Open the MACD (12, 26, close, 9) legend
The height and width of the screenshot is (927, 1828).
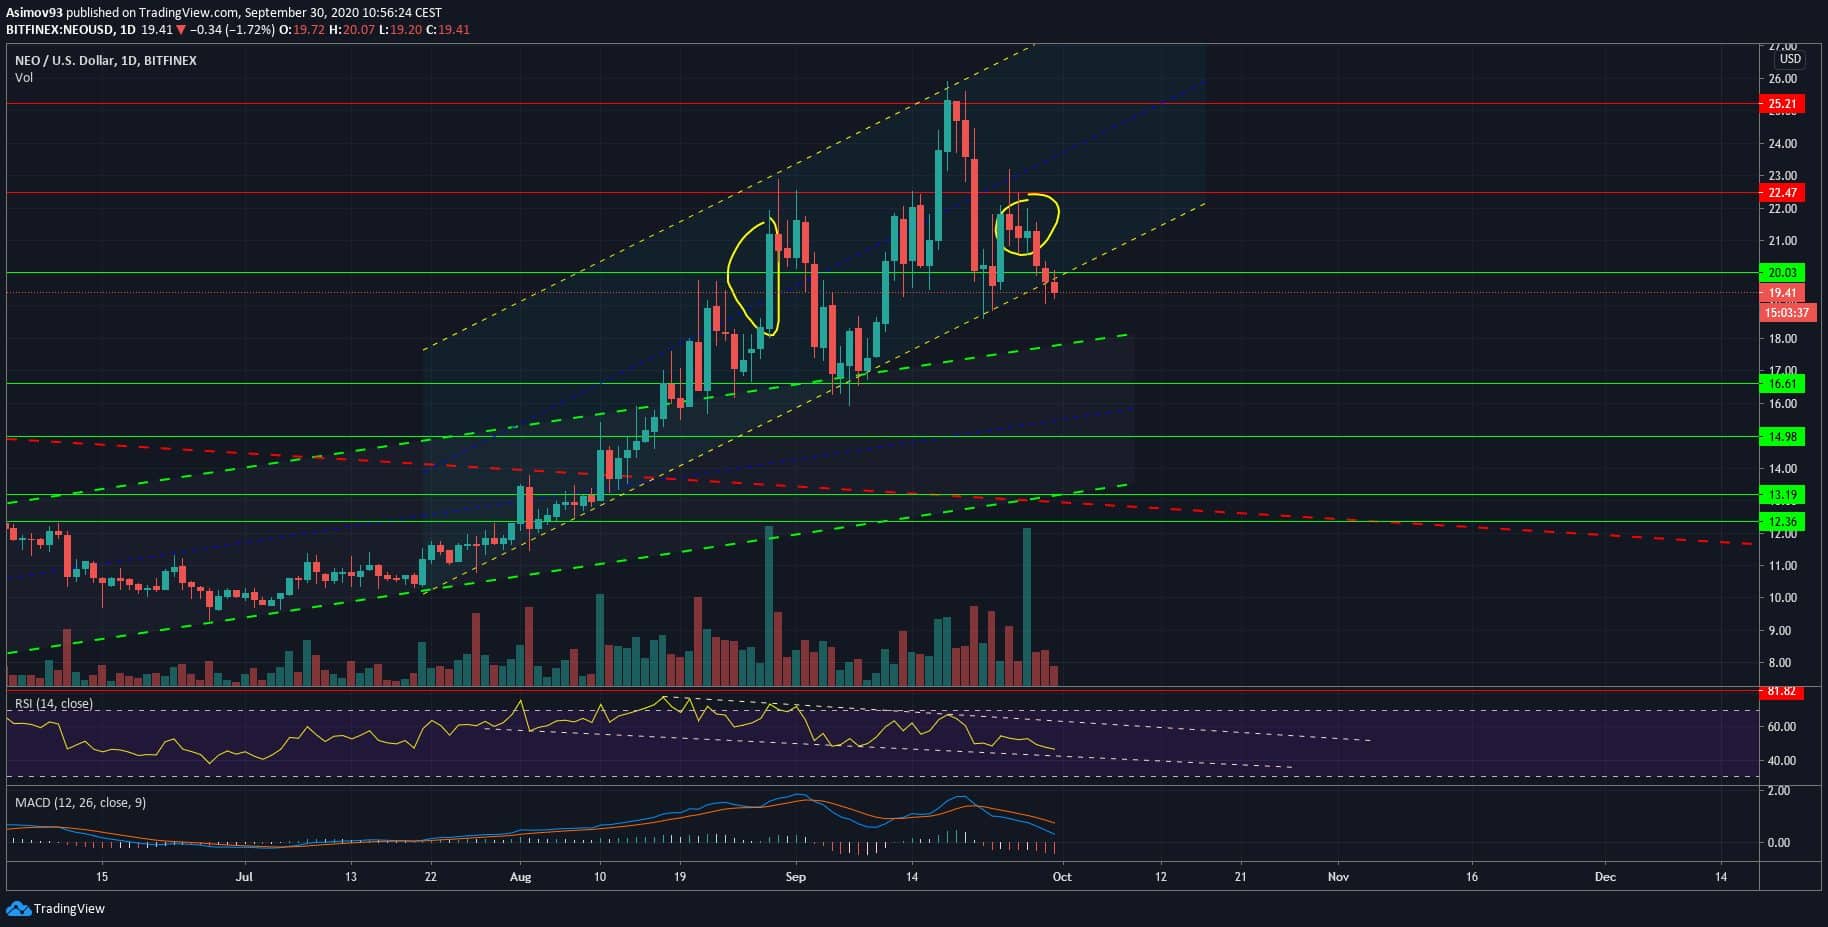click(x=80, y=802)
